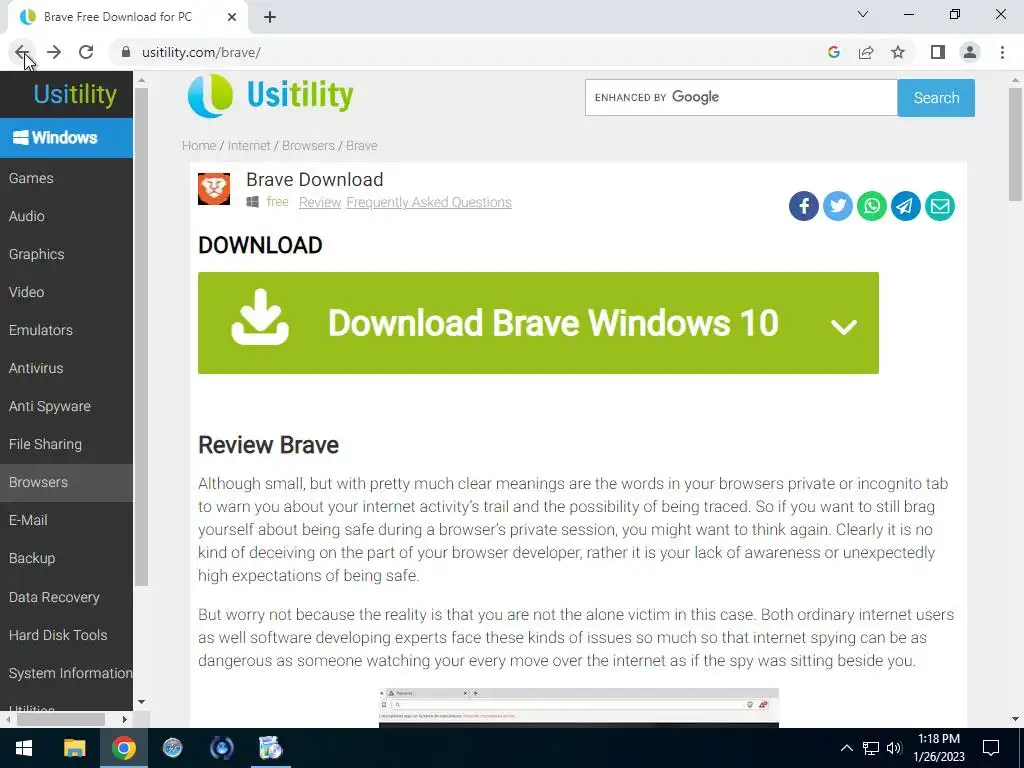This screenshot has height=768, width=1024.
Task: Open the Backup category
Action: [66, 558]
